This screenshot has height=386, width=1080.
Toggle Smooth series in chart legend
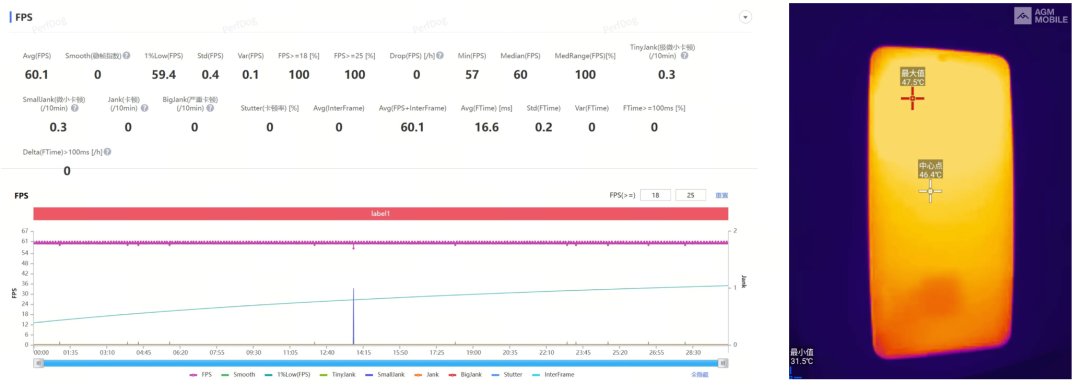coord(239,374)
